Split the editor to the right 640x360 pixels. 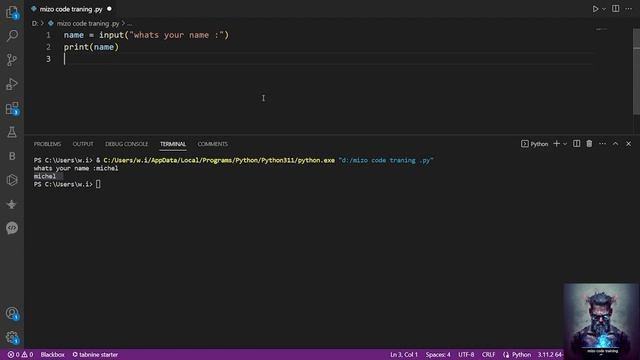616,9
